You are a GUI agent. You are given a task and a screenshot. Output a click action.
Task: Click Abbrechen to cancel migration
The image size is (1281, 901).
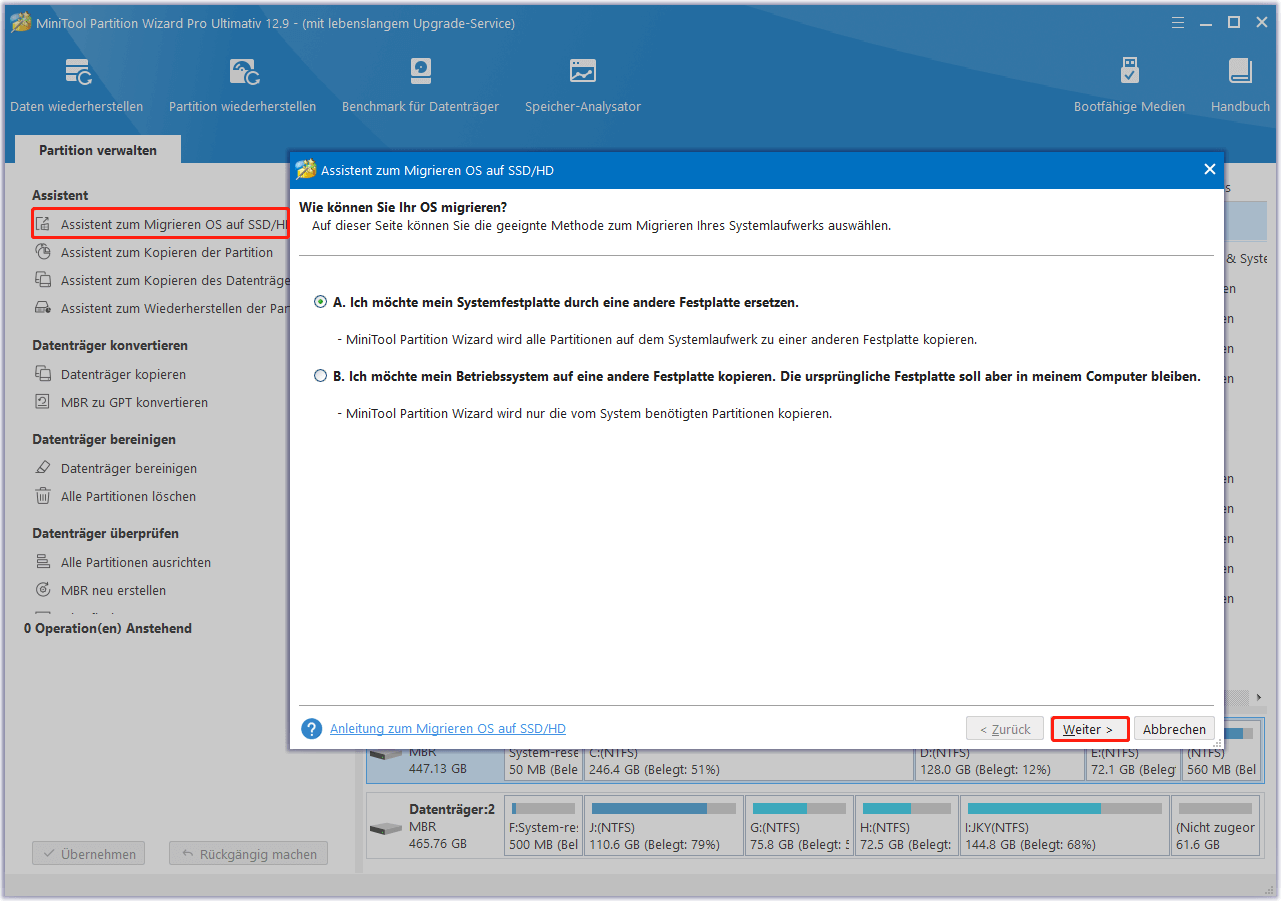click(x=1174, y=729)
